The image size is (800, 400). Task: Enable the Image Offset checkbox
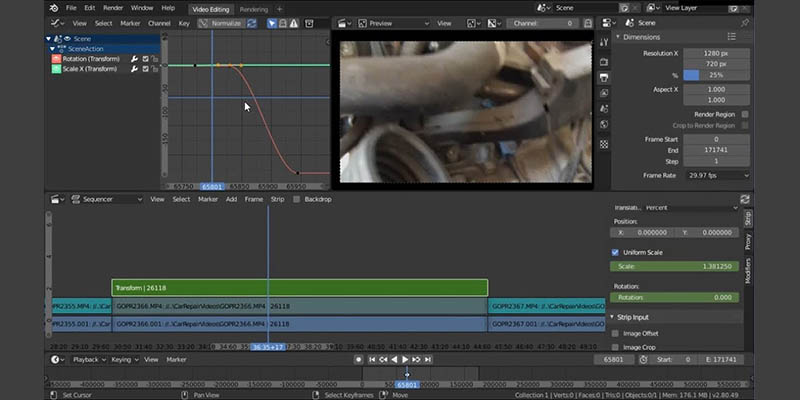pyautogui.click(x=615, y=334)
